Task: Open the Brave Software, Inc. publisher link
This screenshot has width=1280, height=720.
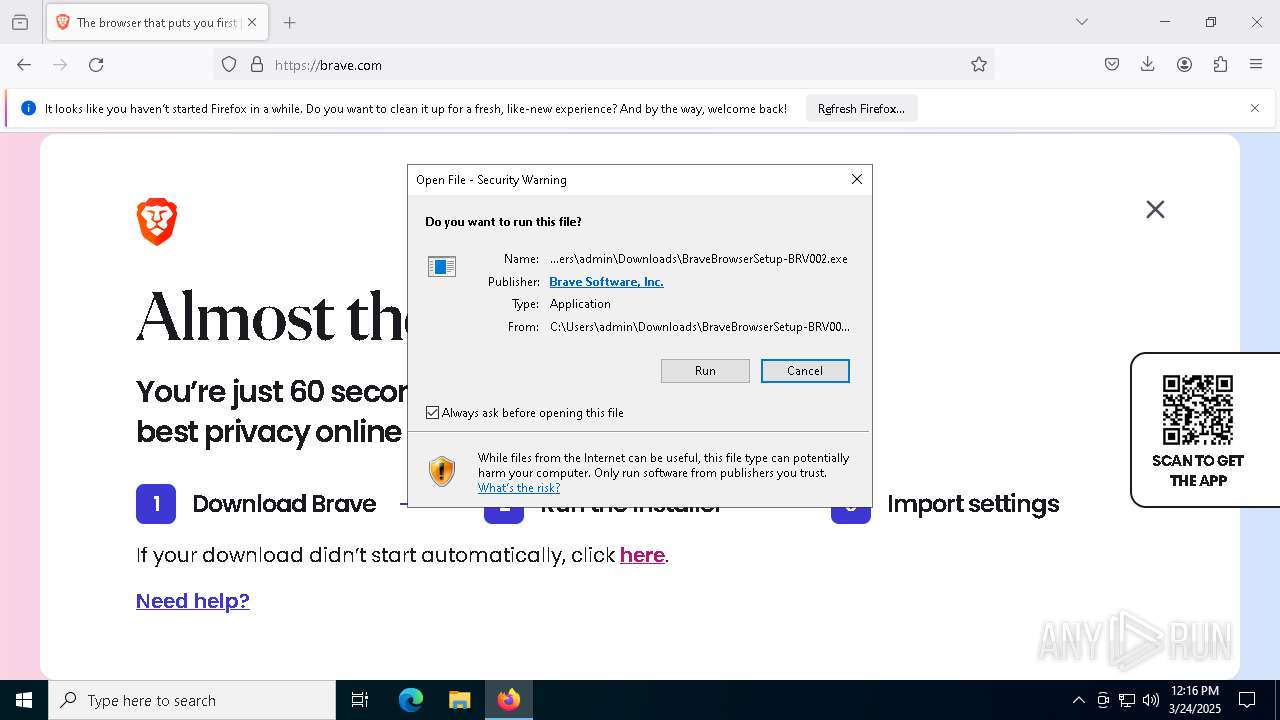Action: click(x=606, y=282)
